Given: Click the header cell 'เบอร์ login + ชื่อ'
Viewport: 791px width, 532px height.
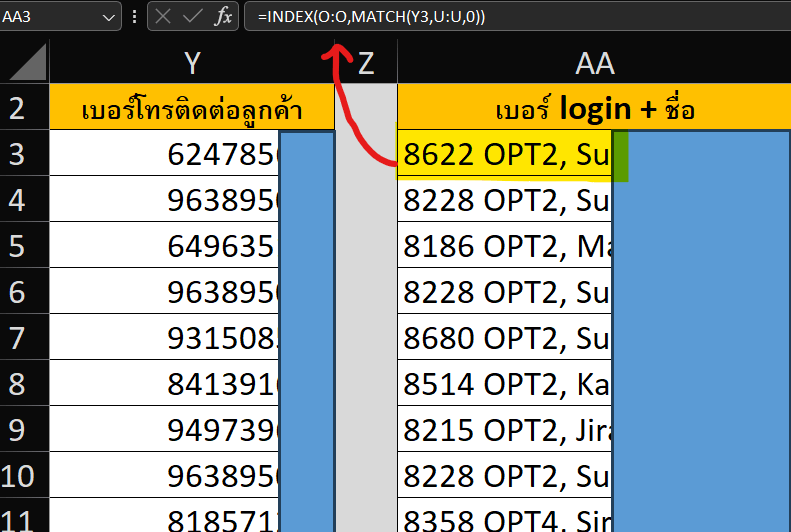Looking at the screenshot, I should 593,108.
